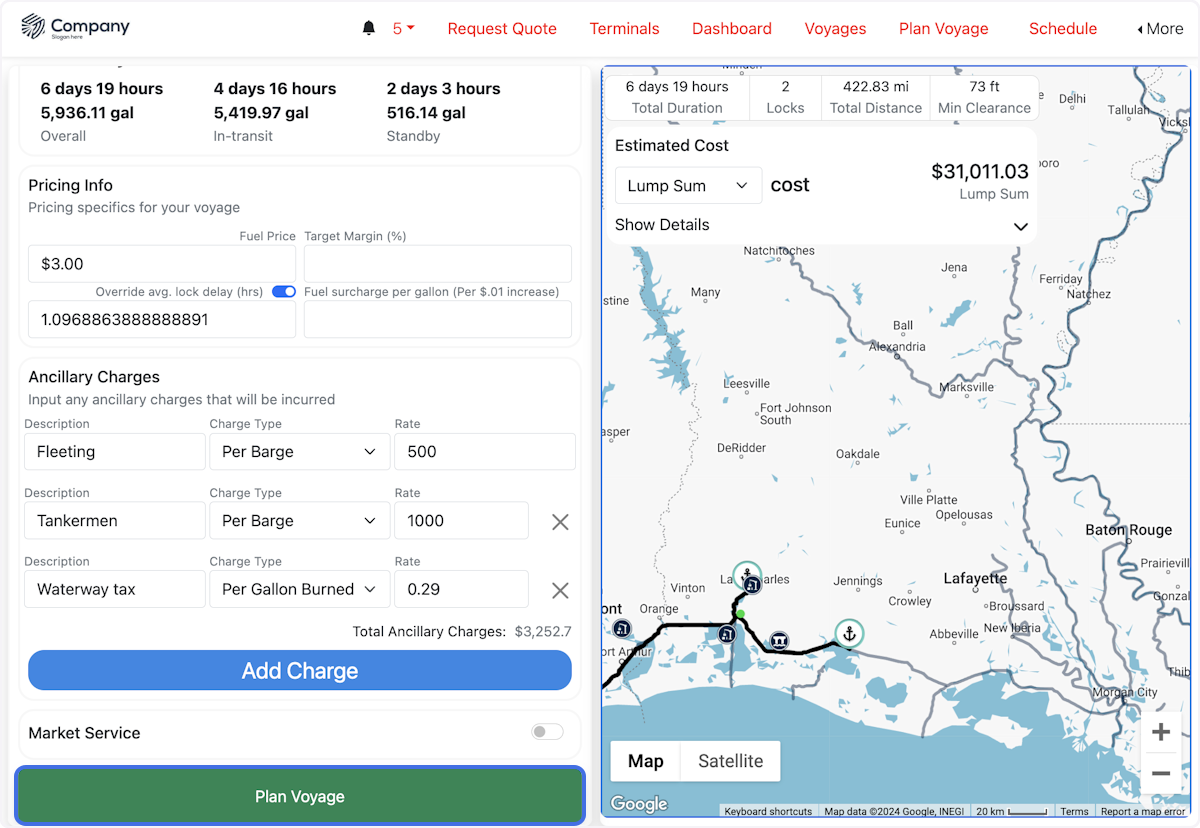1200x828 pixels.
Task: Click the Fuel Price input field
Action: pyautogui.click(x=161, y=263)
